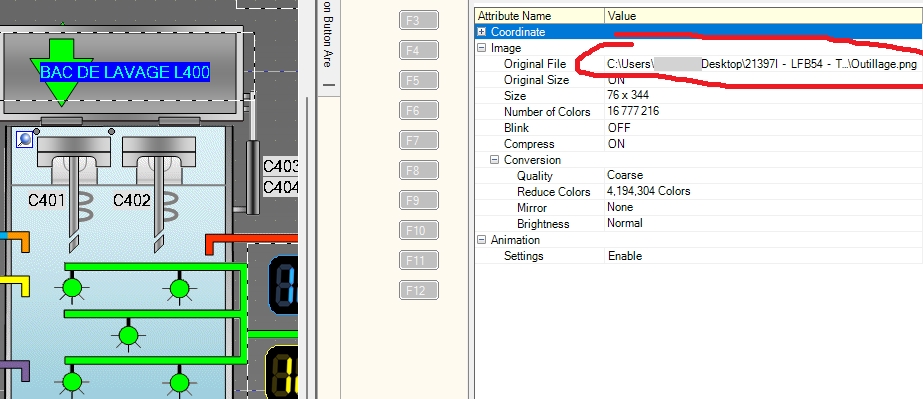This screenshot has height=399, width=923.
Task: Collapse the Animation attribute group
Action: coord(482,240)
